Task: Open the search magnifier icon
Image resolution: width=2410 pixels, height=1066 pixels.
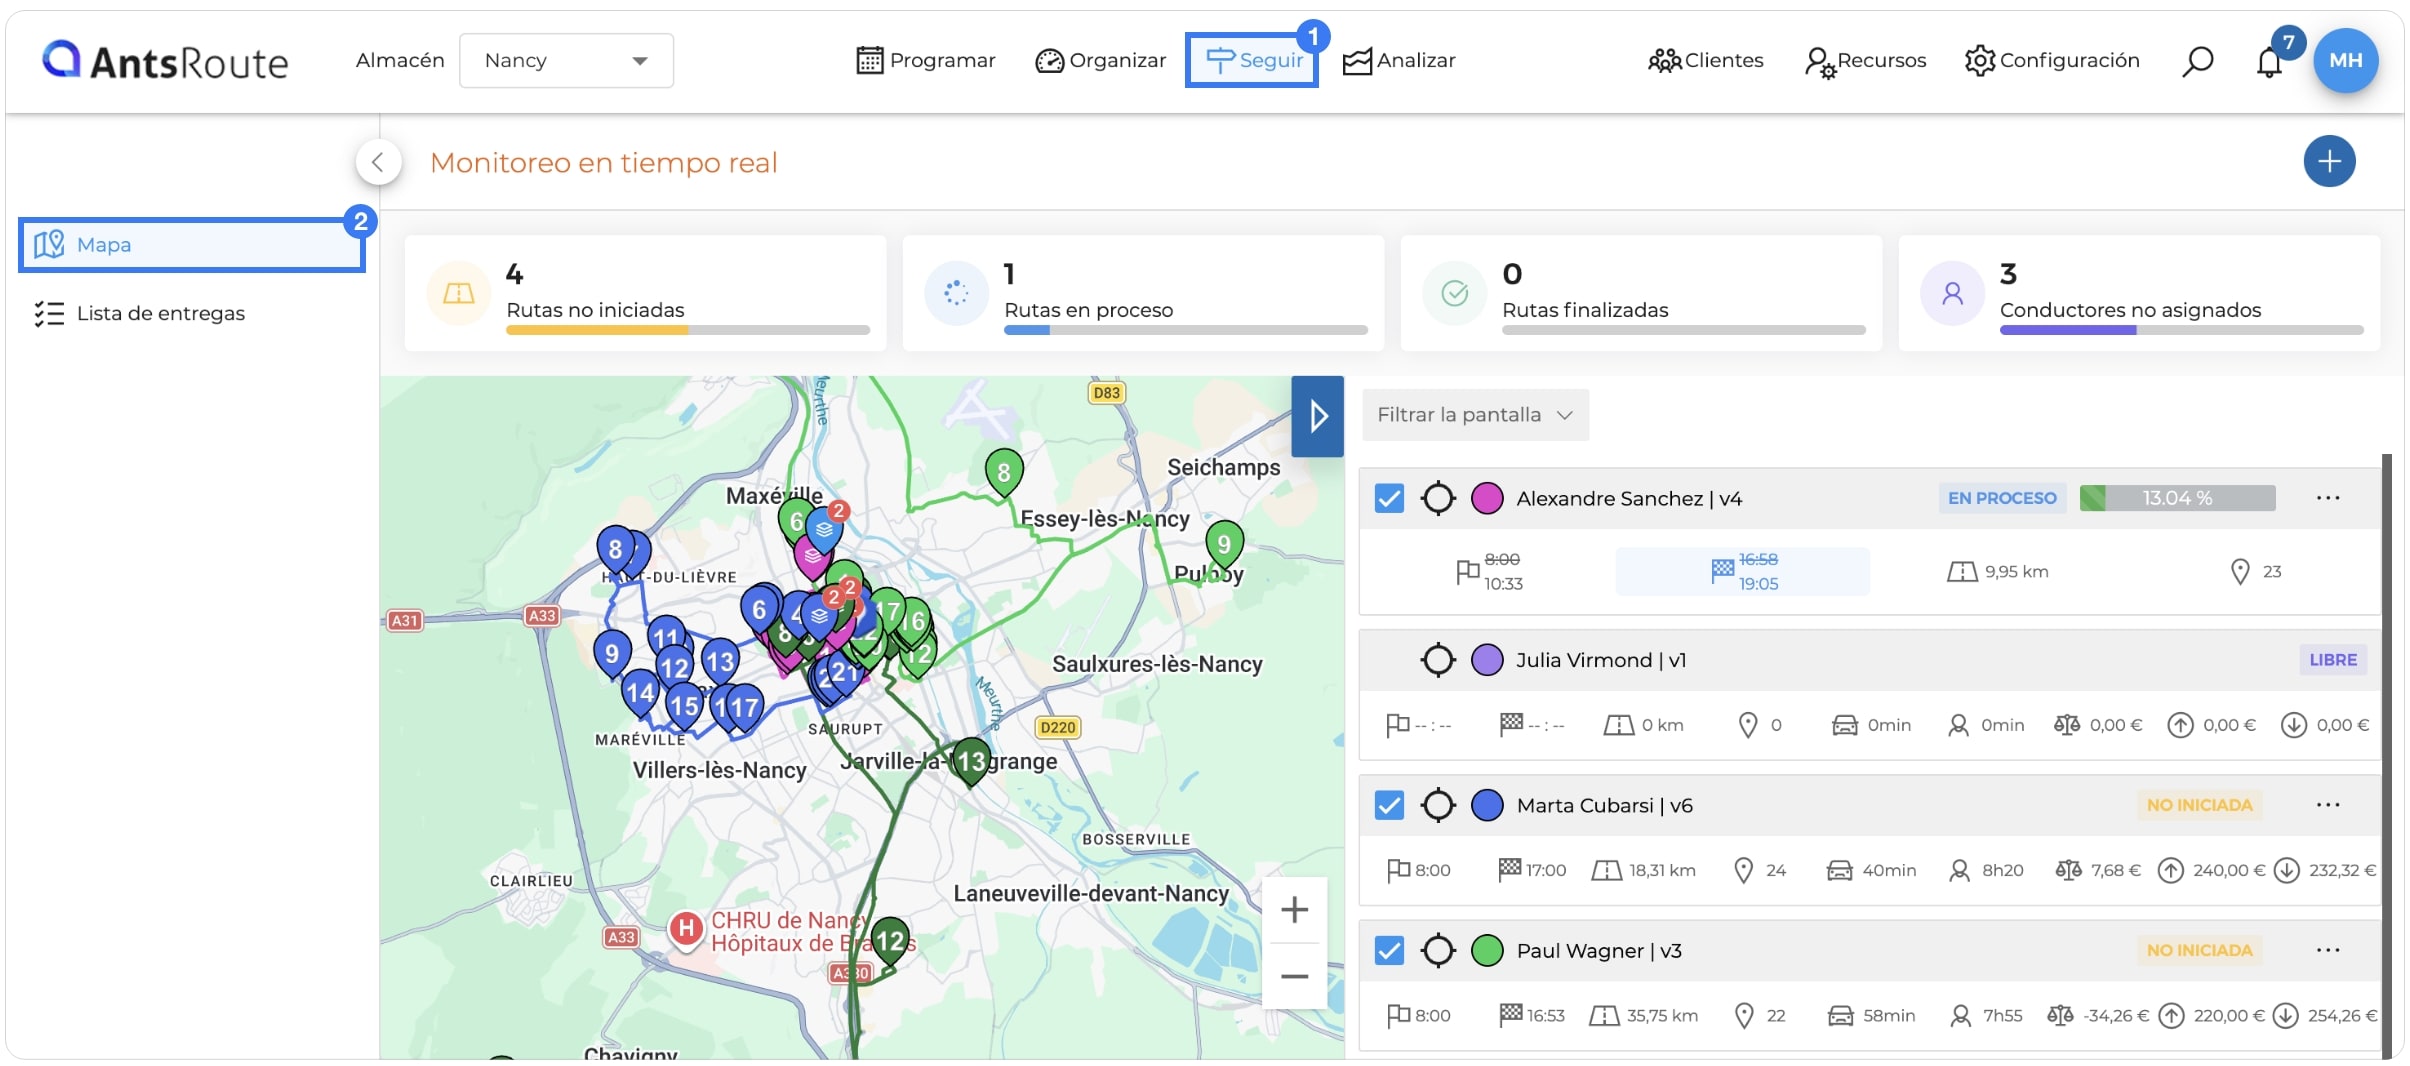Action: (x=2197, y=61)
